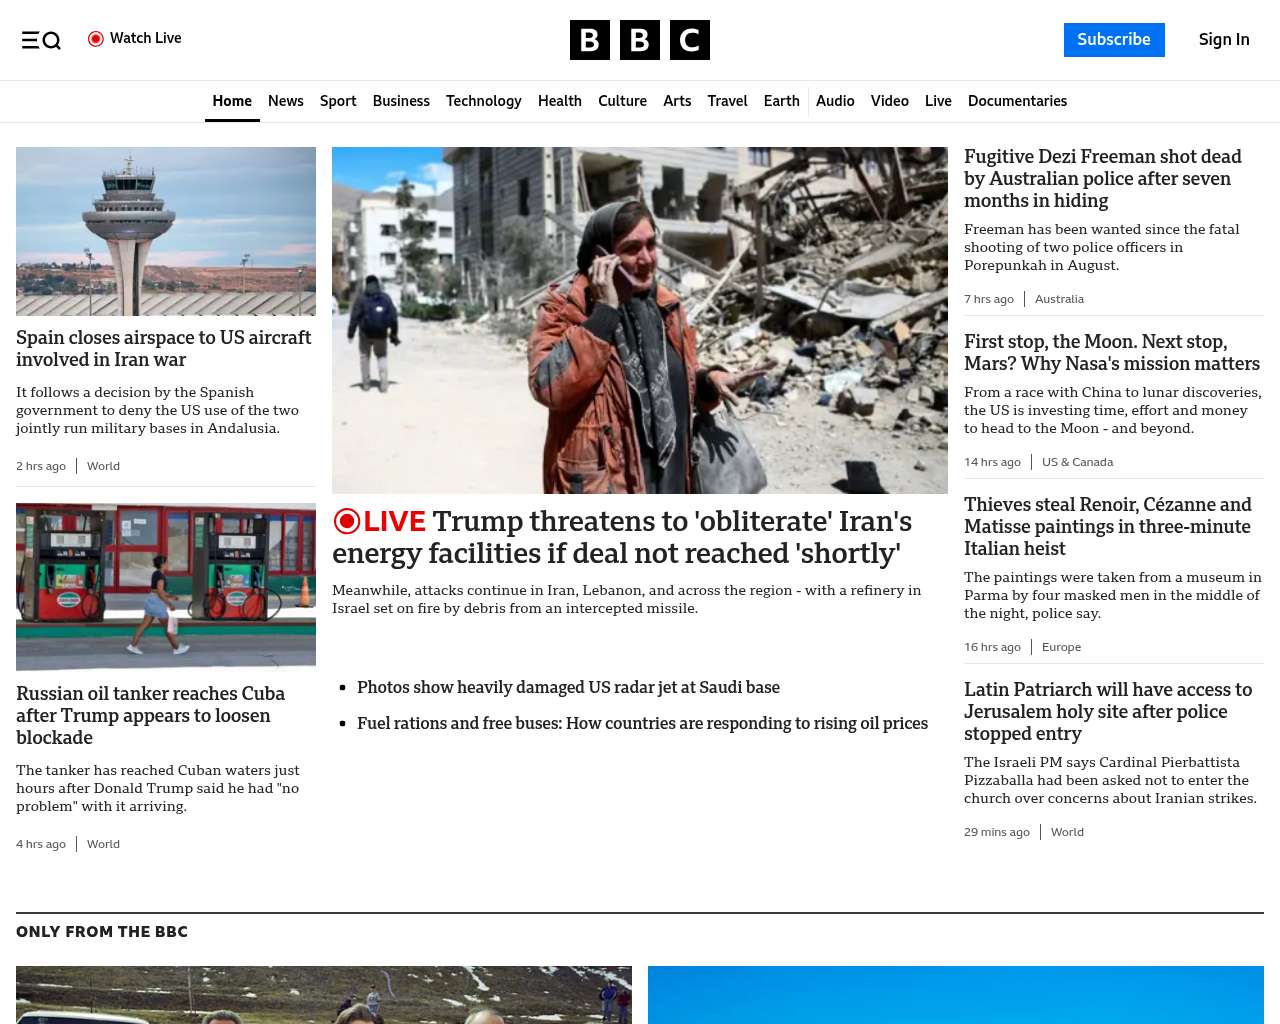
Task: Open the Live section in navigation
Action: point(938,101)
